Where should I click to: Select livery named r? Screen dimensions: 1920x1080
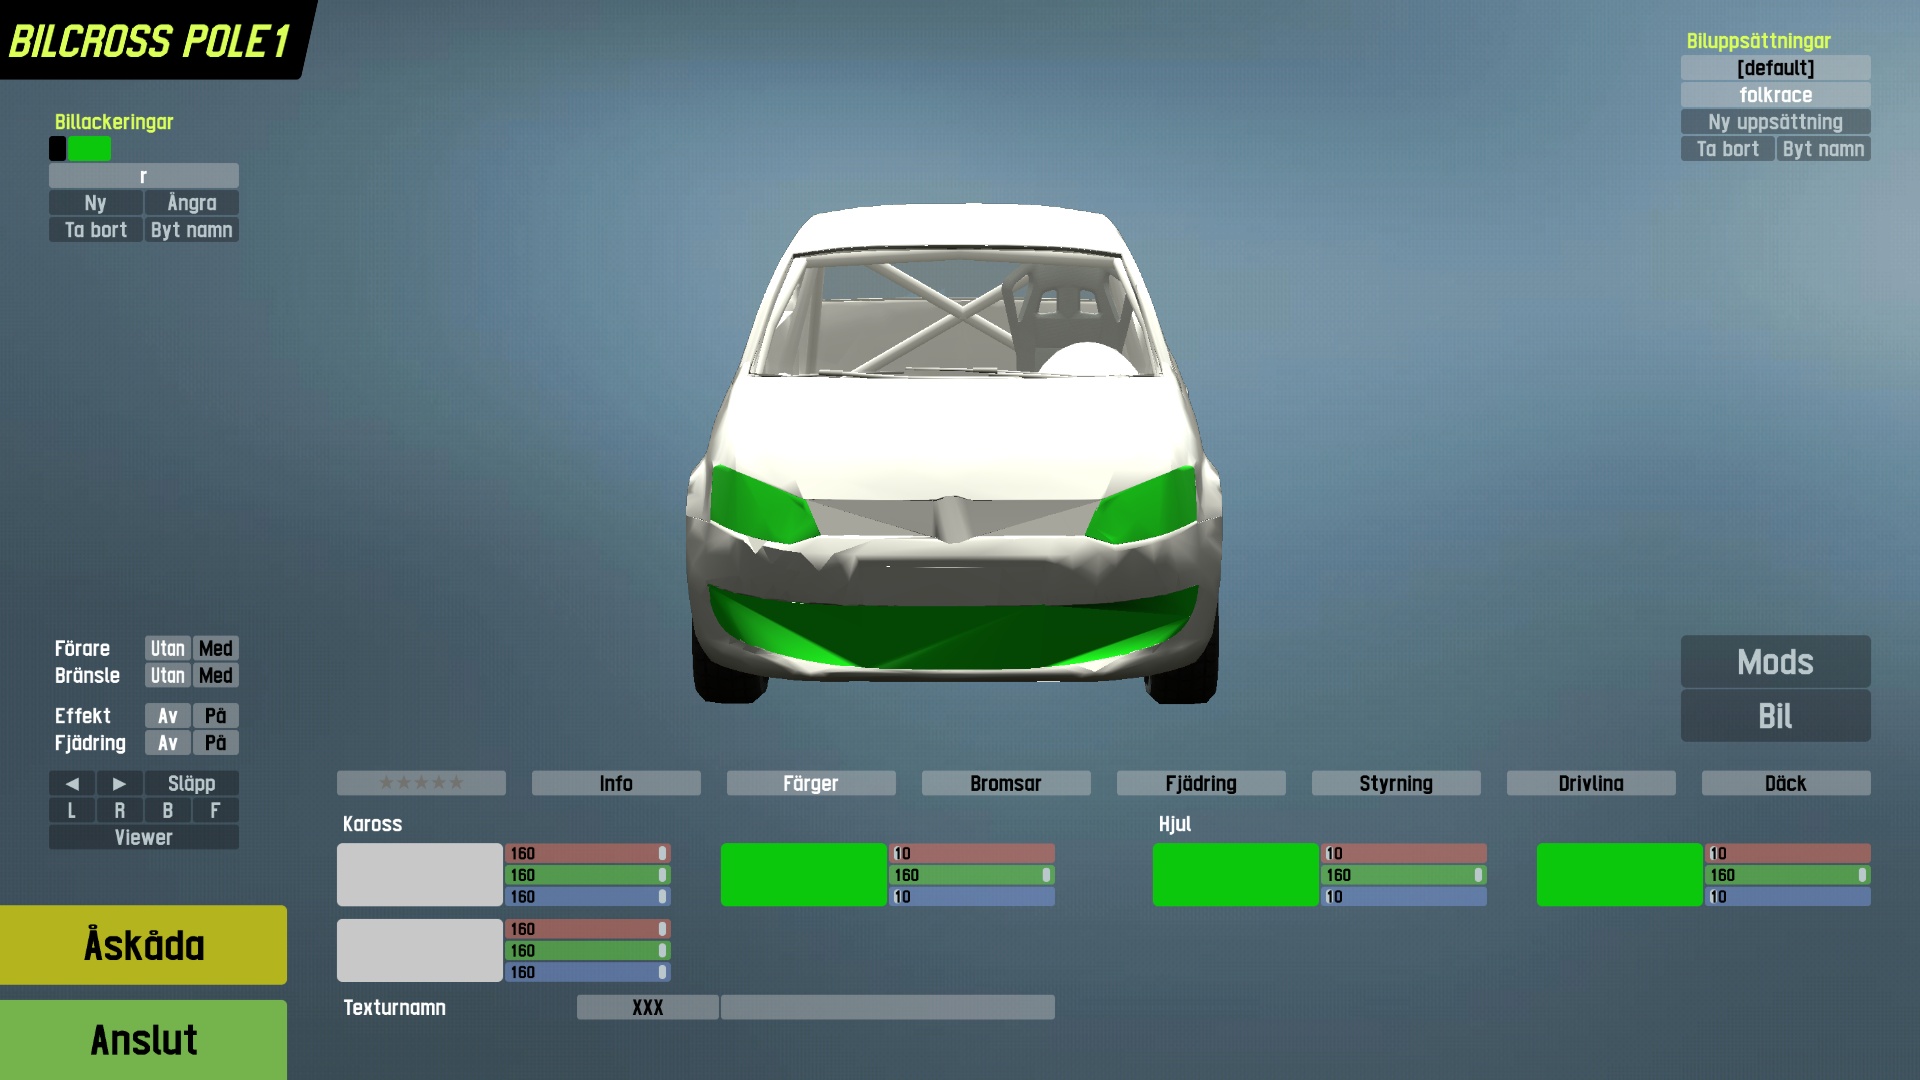143,176
